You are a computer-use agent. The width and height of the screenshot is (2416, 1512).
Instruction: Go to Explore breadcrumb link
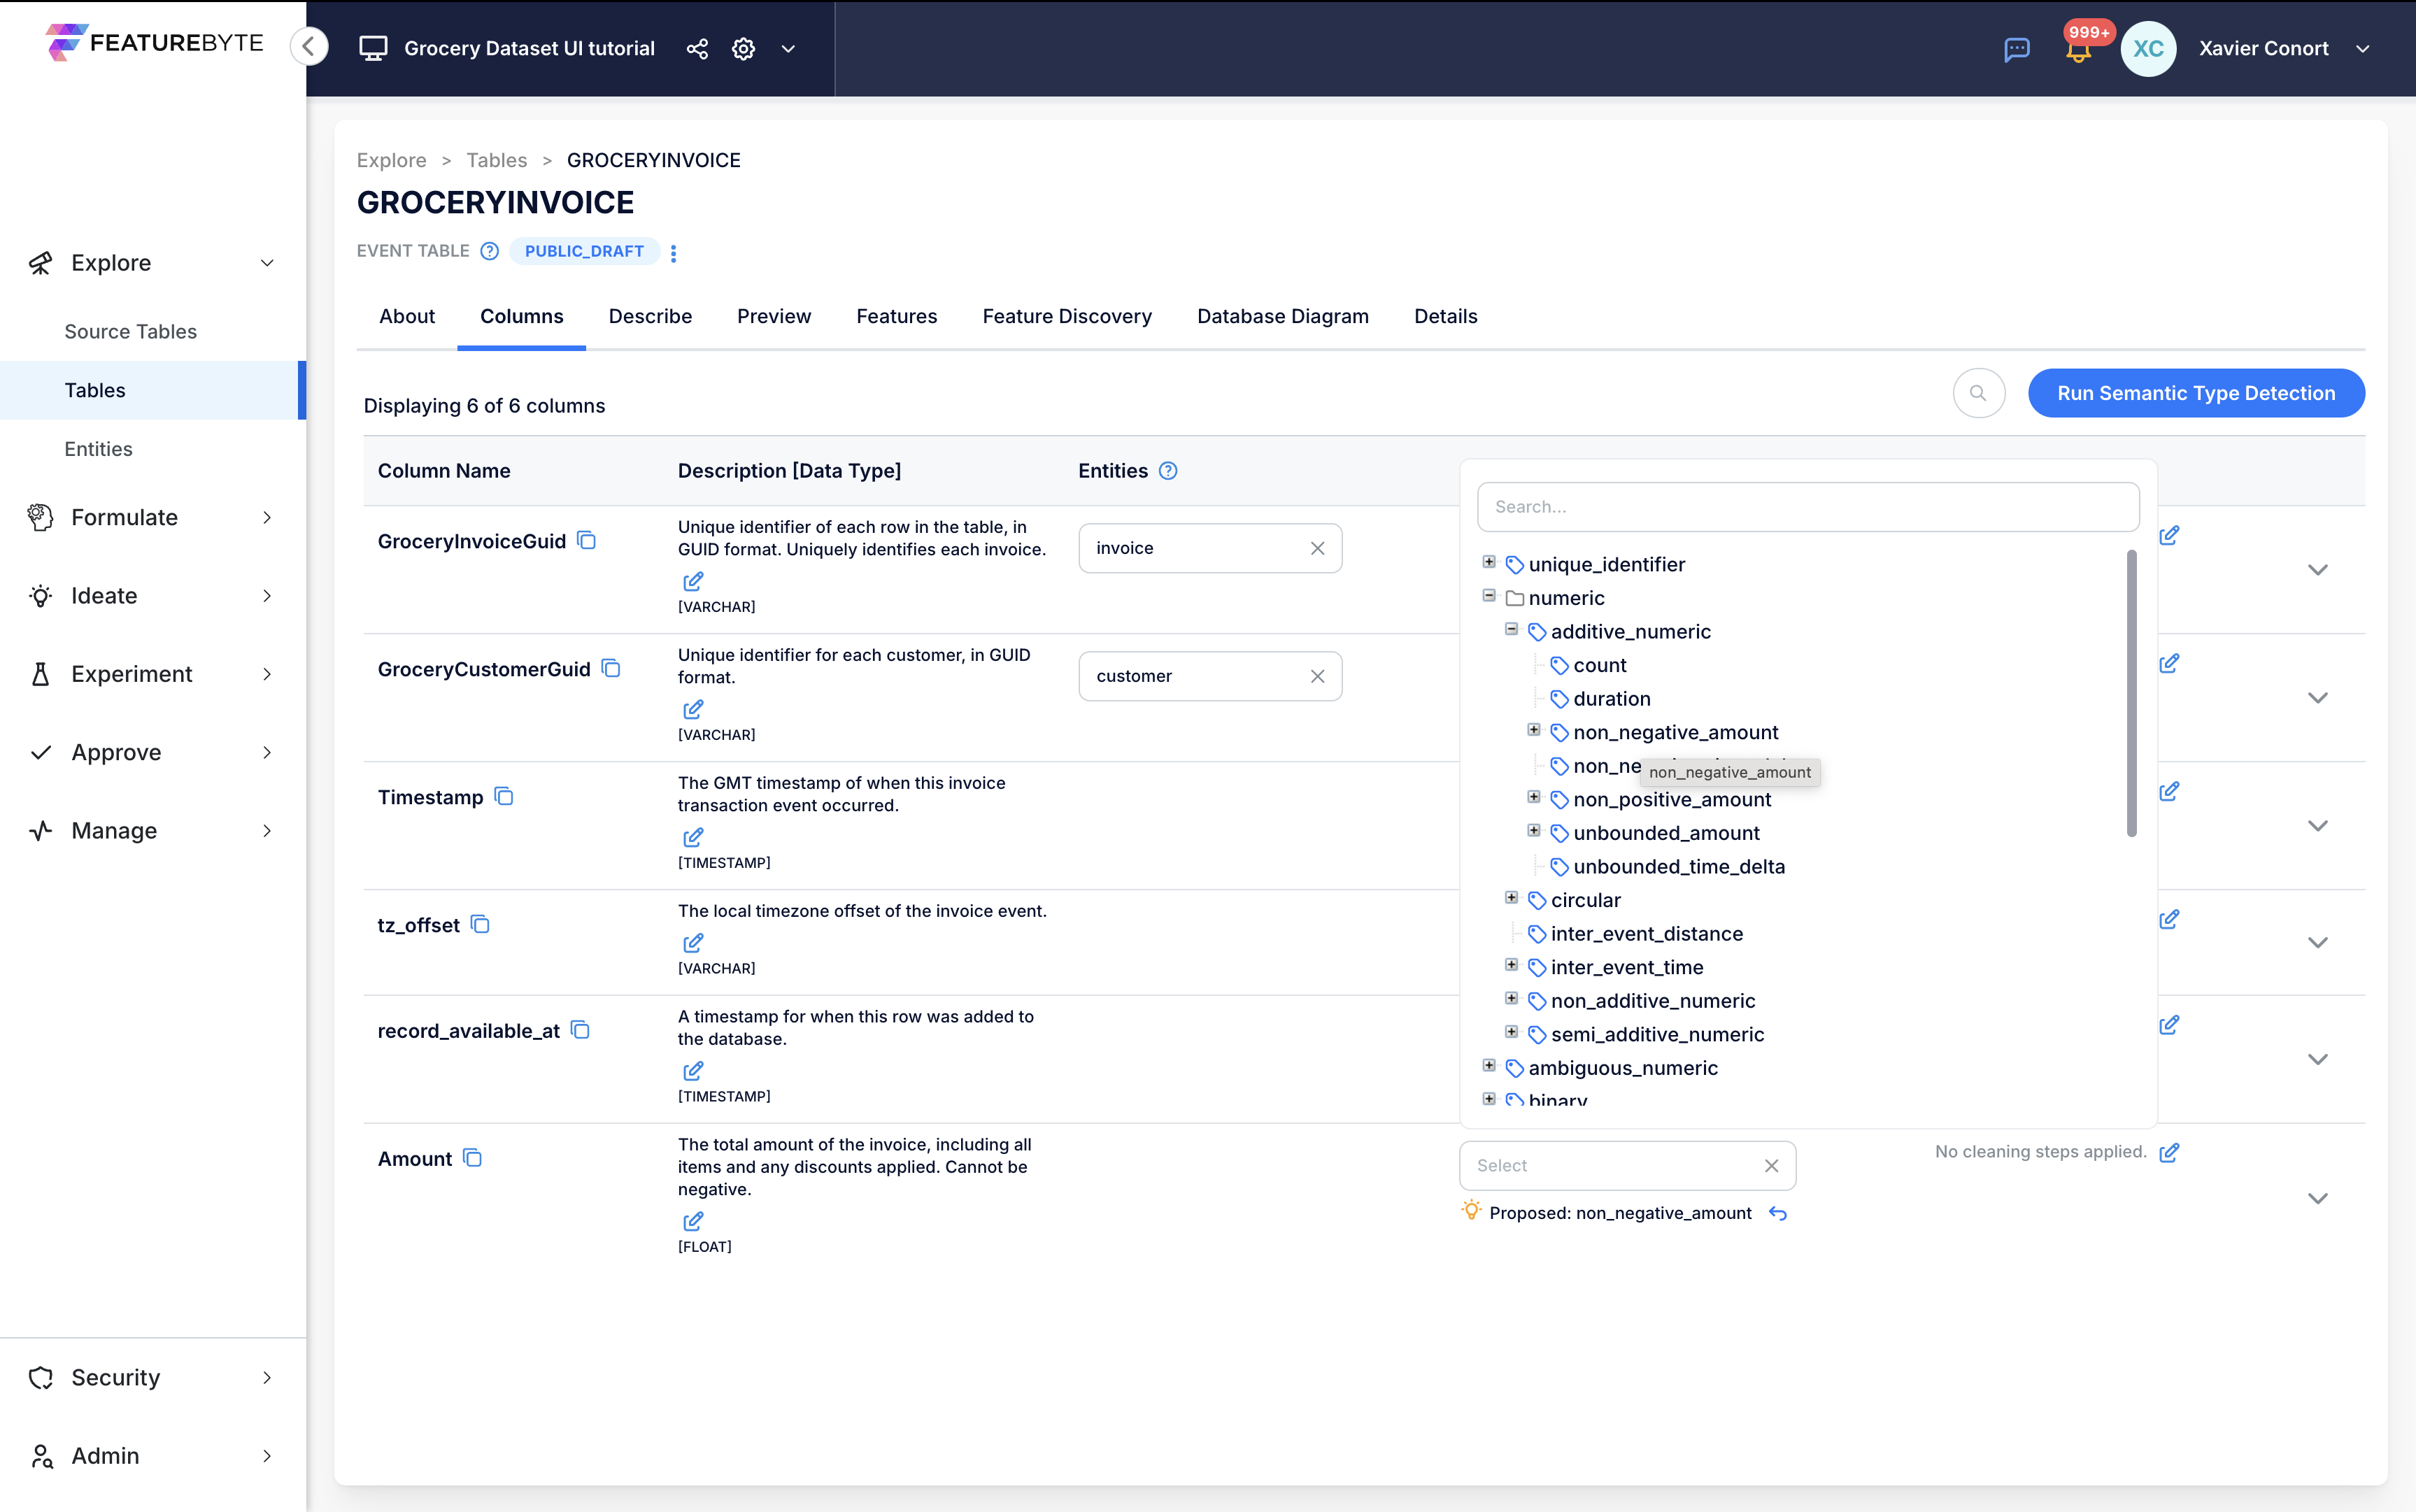pos(391,160)
